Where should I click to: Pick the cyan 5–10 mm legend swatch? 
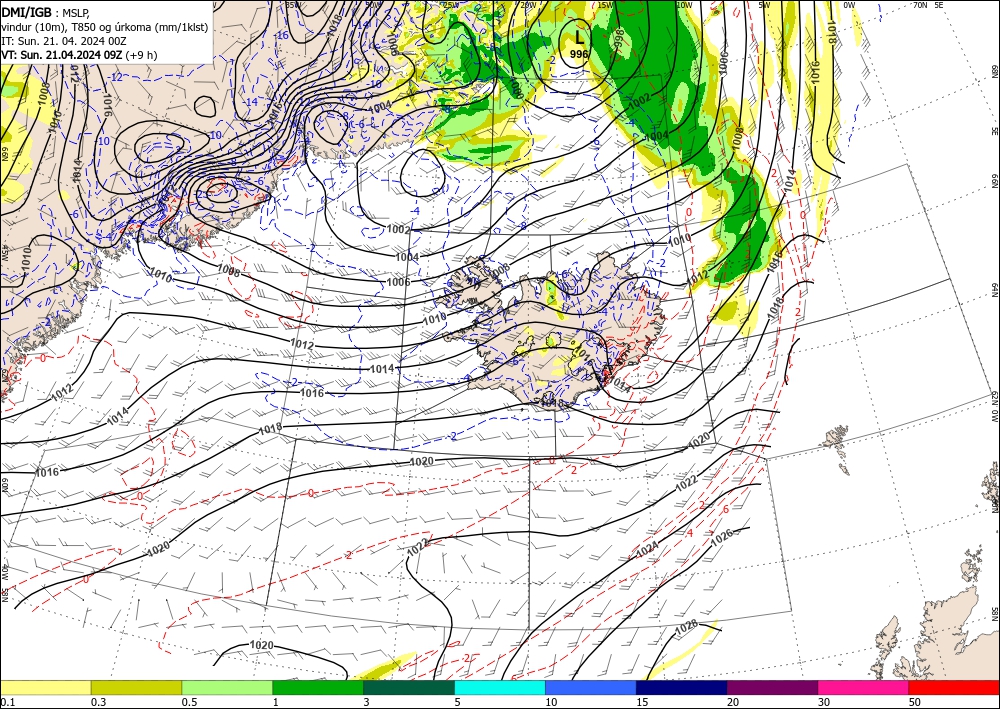click(x=500, y=687)
